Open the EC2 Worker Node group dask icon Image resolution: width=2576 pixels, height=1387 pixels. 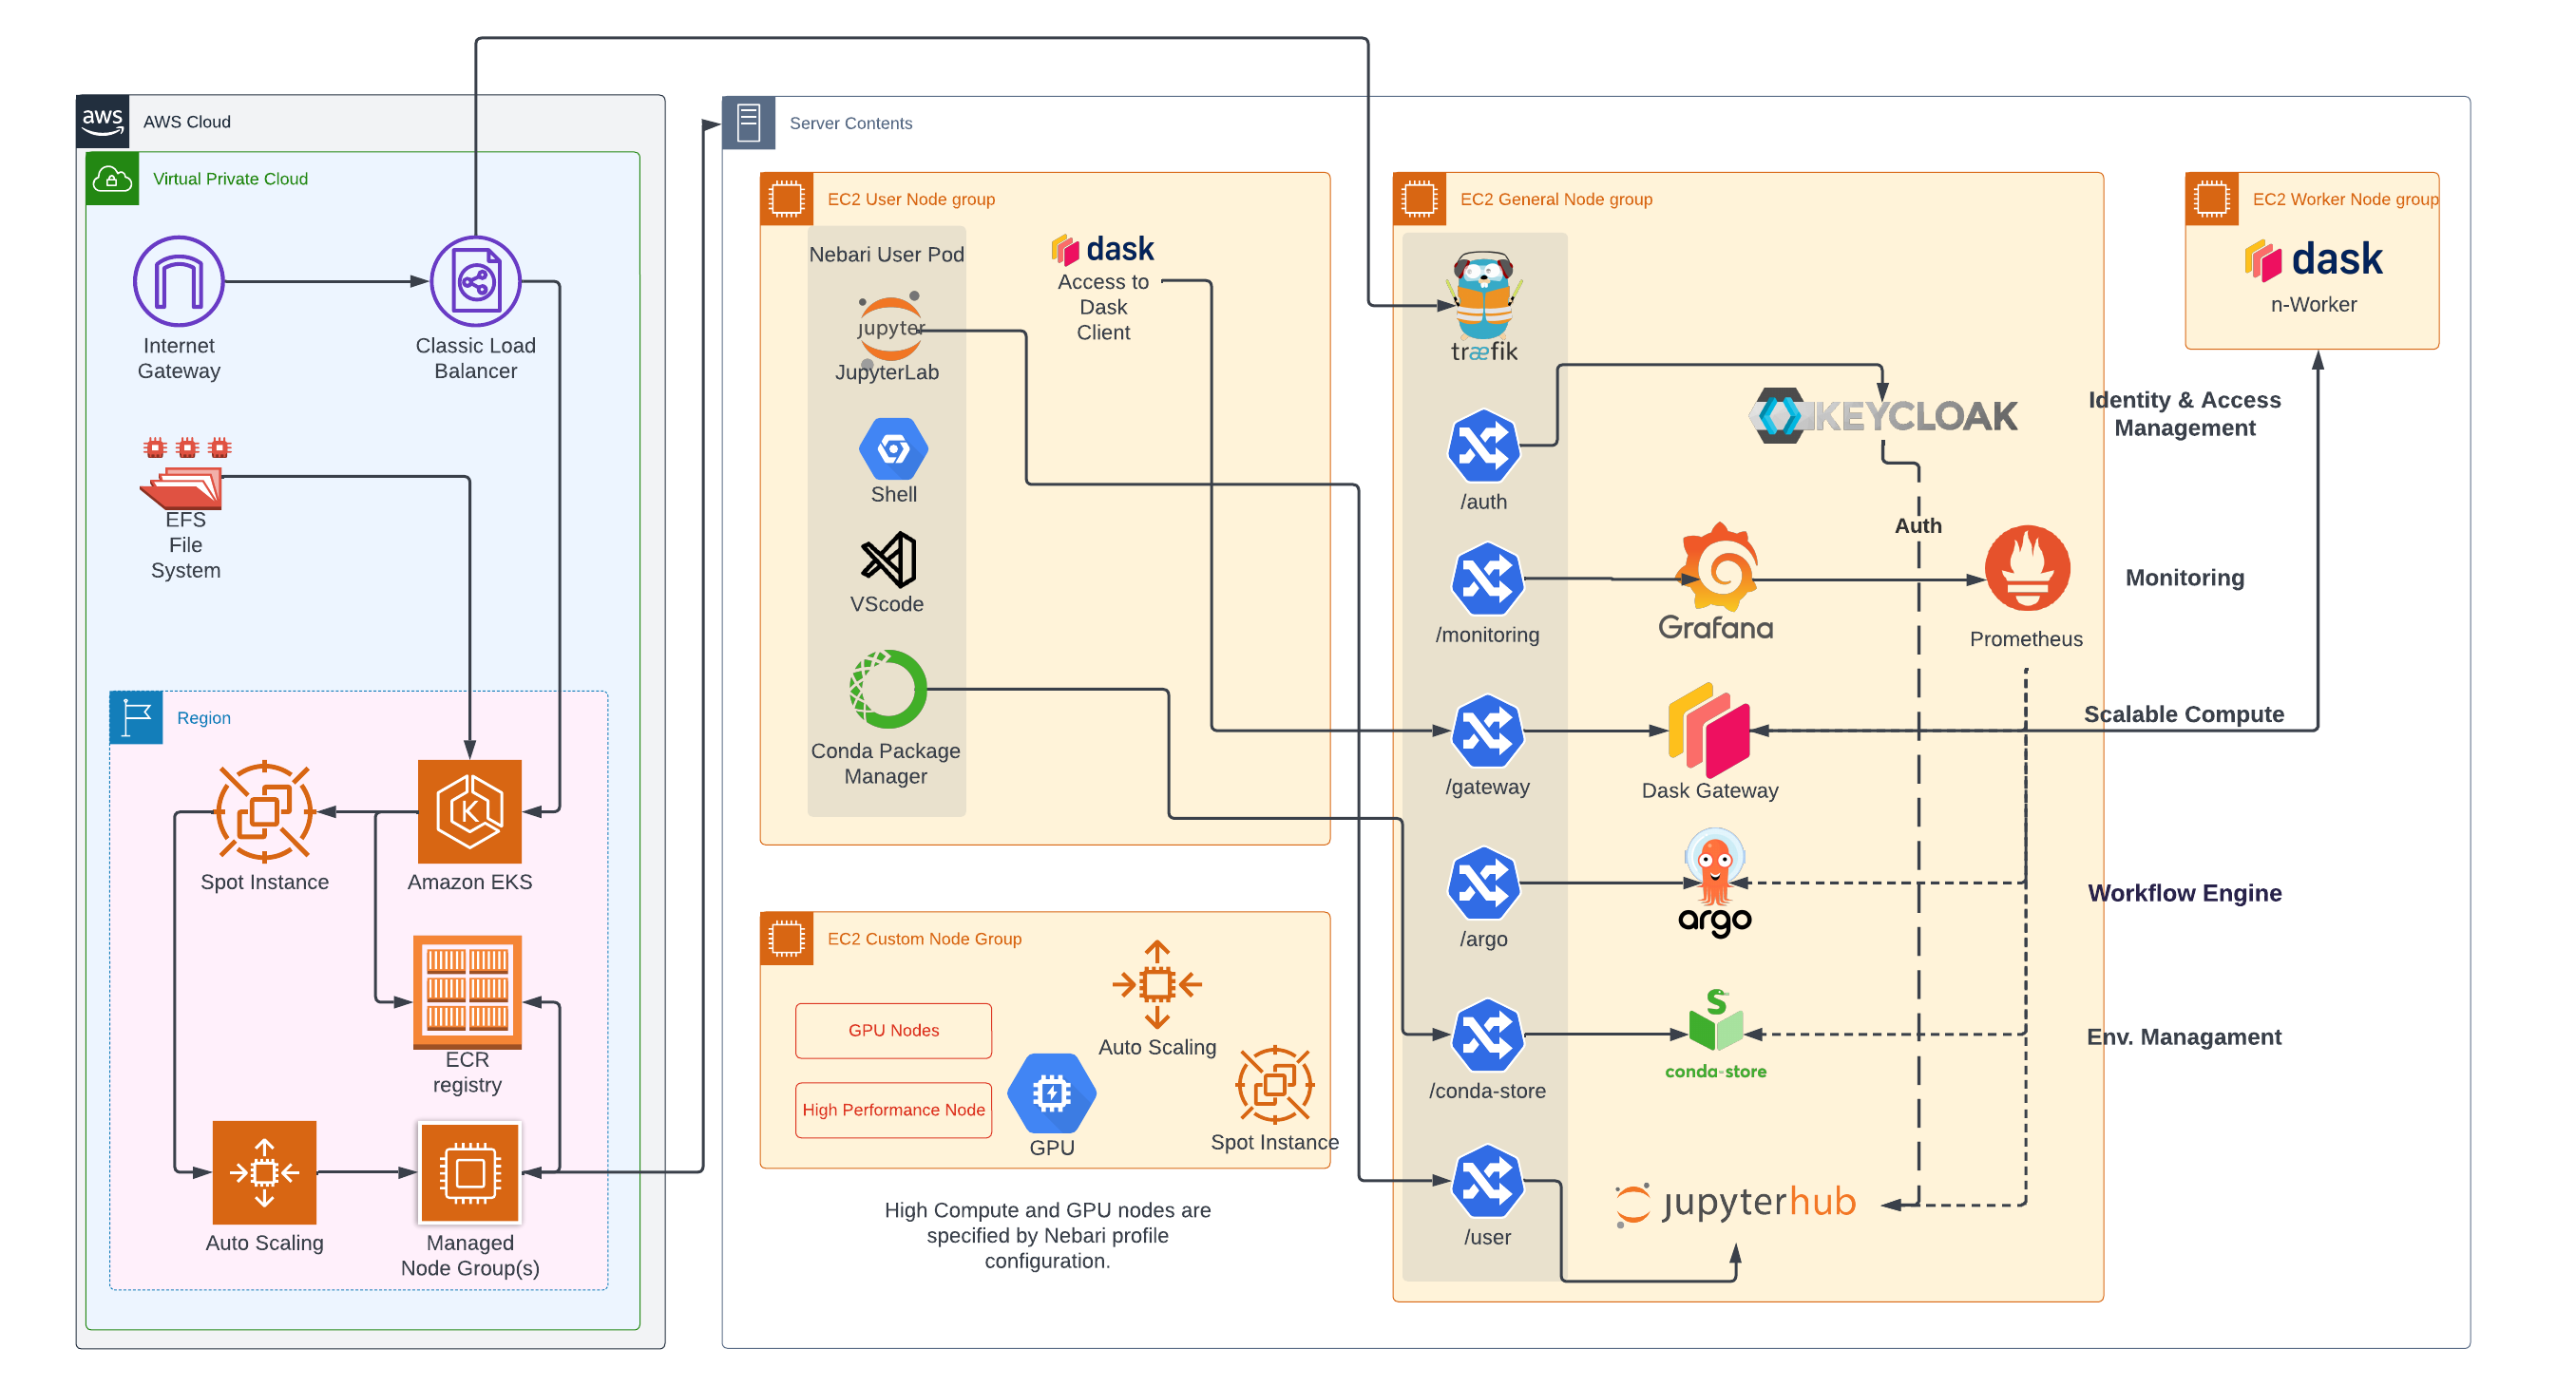coord(2316,259)
